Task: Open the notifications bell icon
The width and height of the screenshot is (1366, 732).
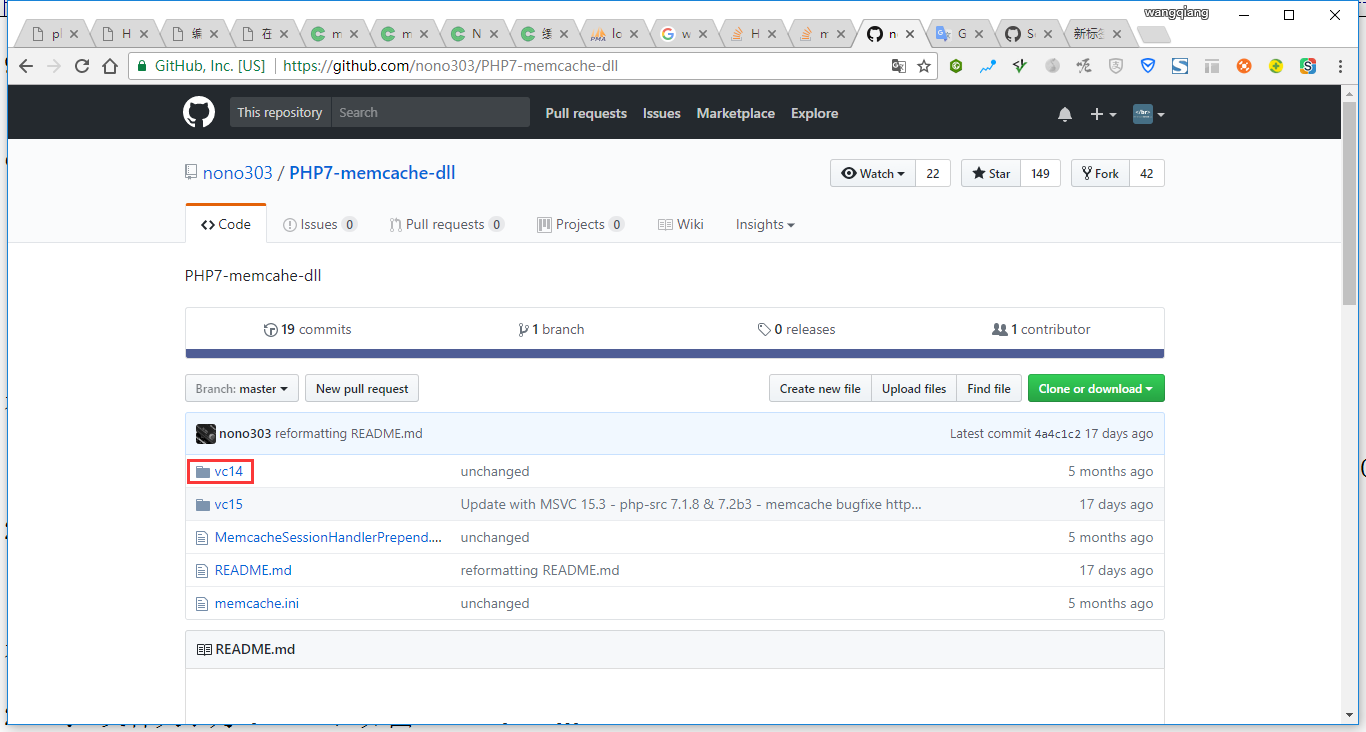Action: [1065, 114]
